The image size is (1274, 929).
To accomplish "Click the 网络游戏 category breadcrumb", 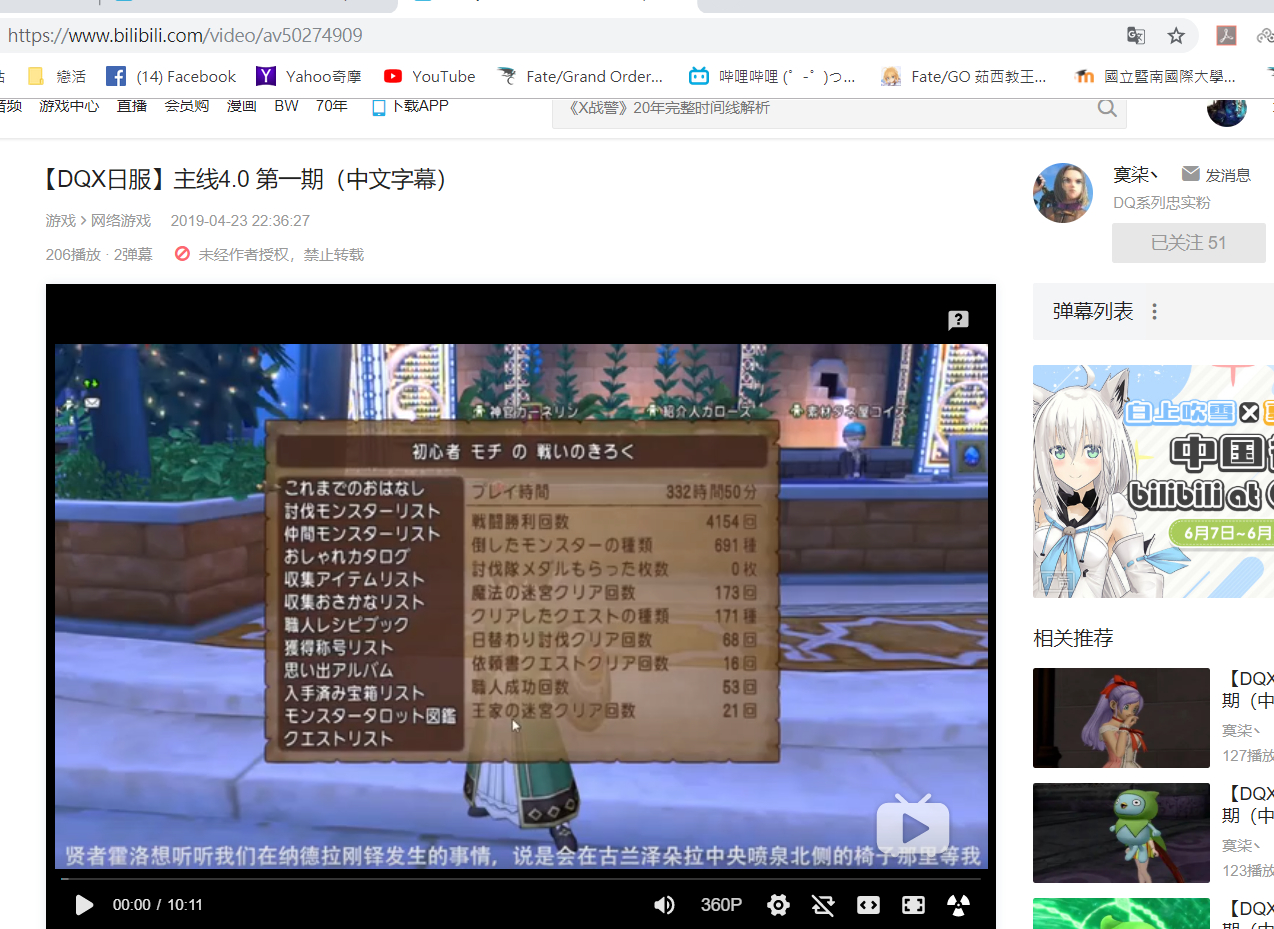I will click(x=121, y=221).
